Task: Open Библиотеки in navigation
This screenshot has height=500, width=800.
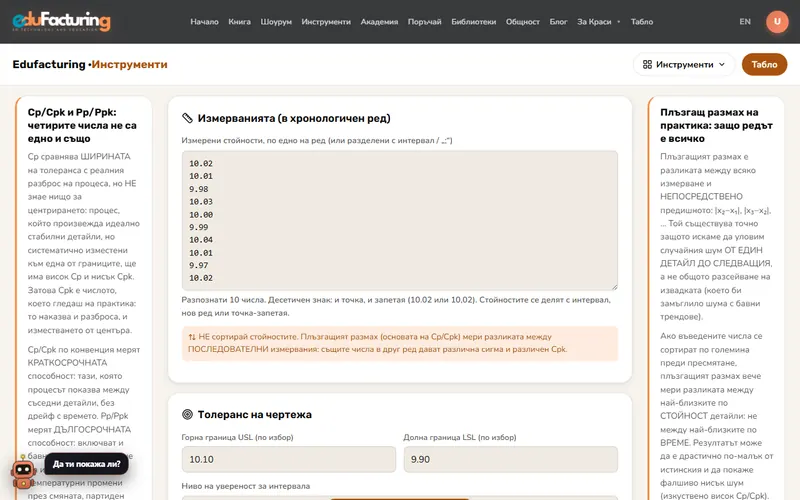Action: point(473,21)
